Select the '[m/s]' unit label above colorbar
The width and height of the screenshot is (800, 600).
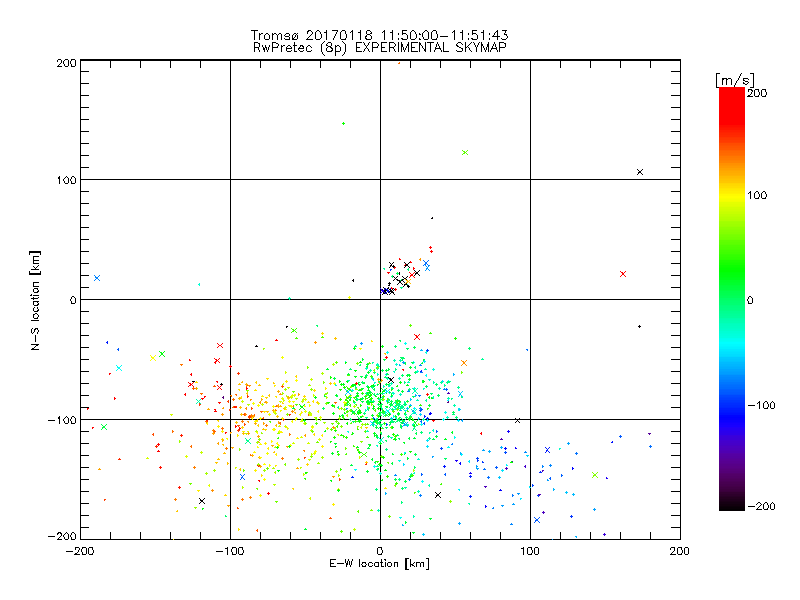[x=735, y=80]
